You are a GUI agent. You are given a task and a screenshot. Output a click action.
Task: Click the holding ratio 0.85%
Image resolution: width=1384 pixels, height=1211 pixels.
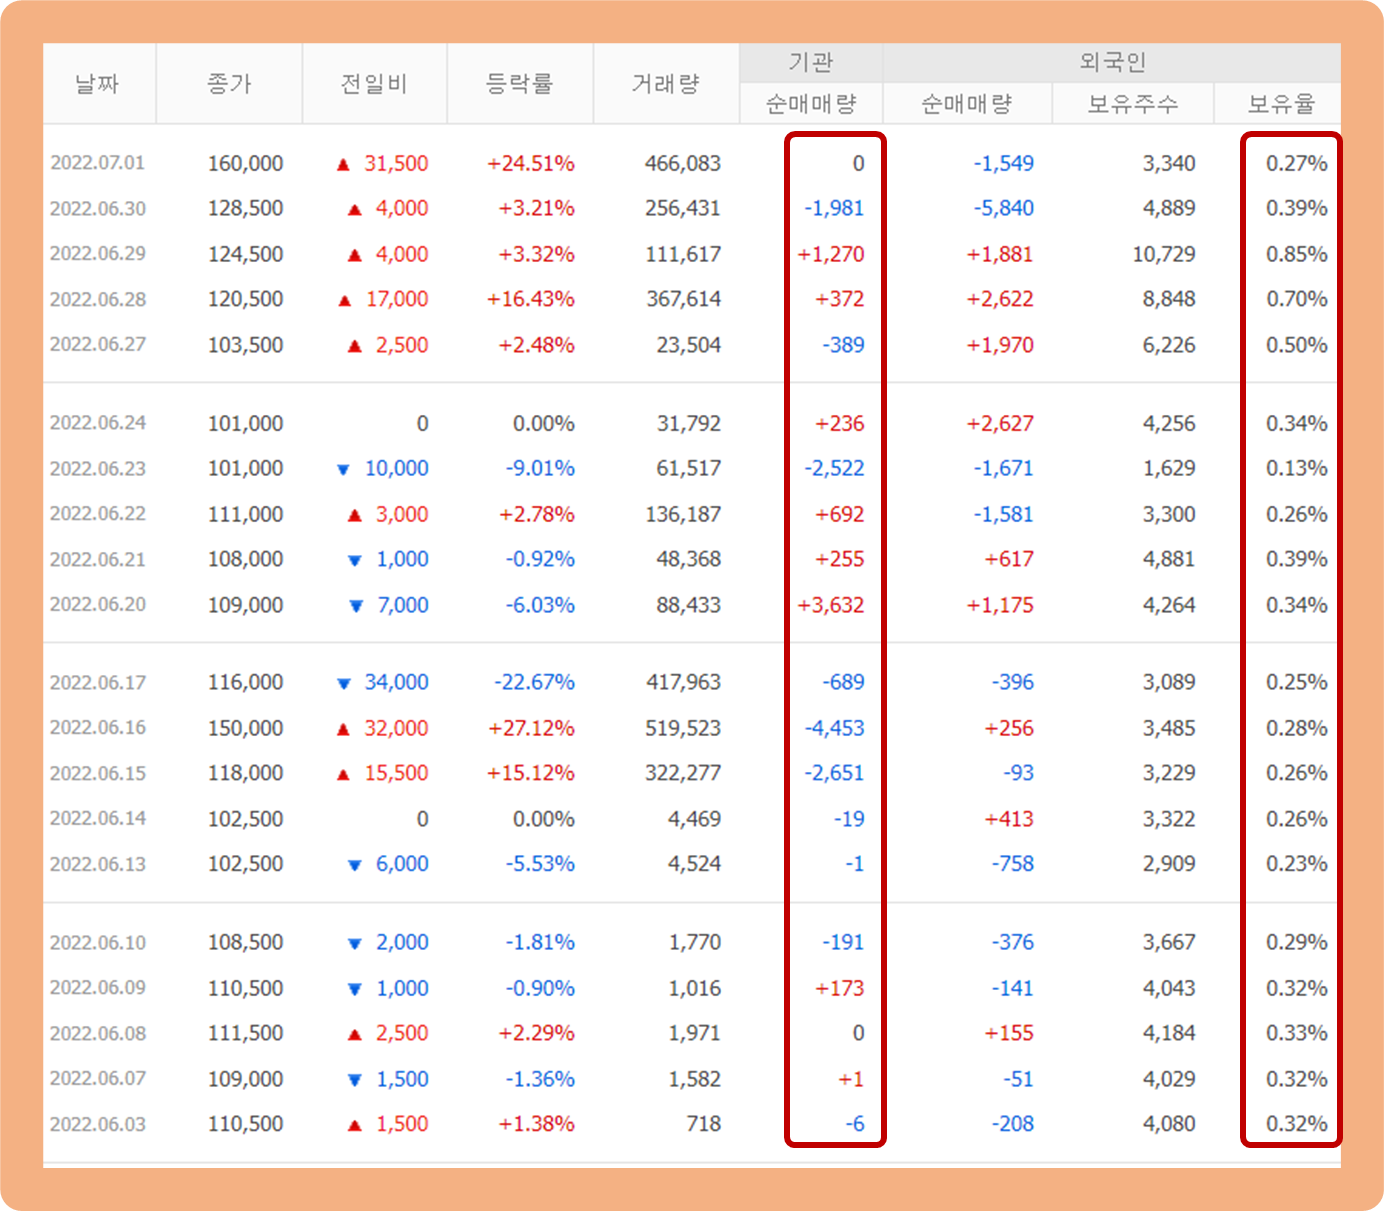(x=1297, y=254)
